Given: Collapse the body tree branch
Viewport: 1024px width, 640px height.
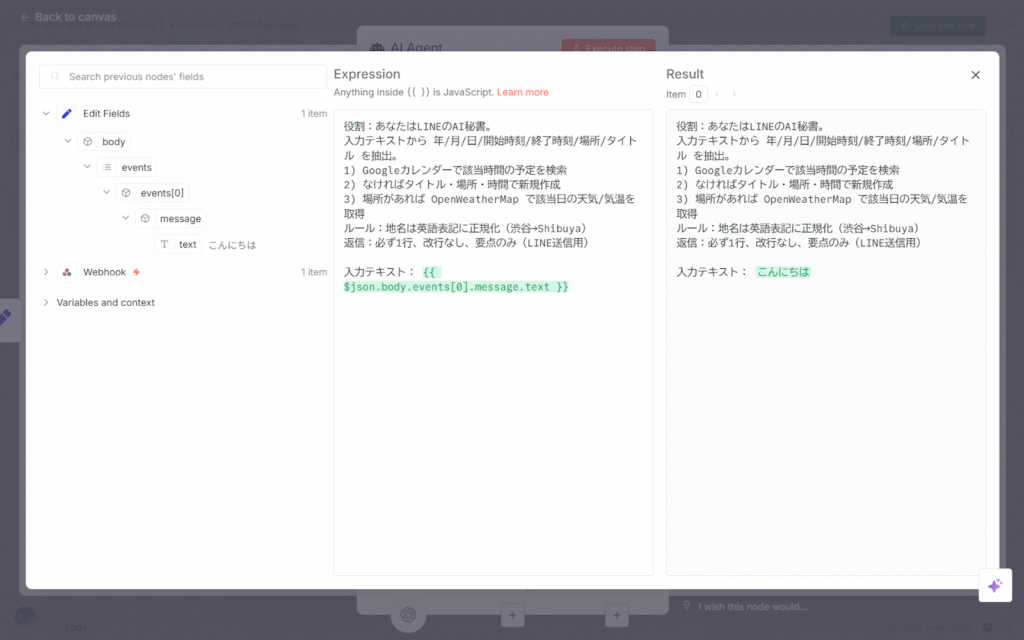Looking at the screenshot, I should click(68, 141).
